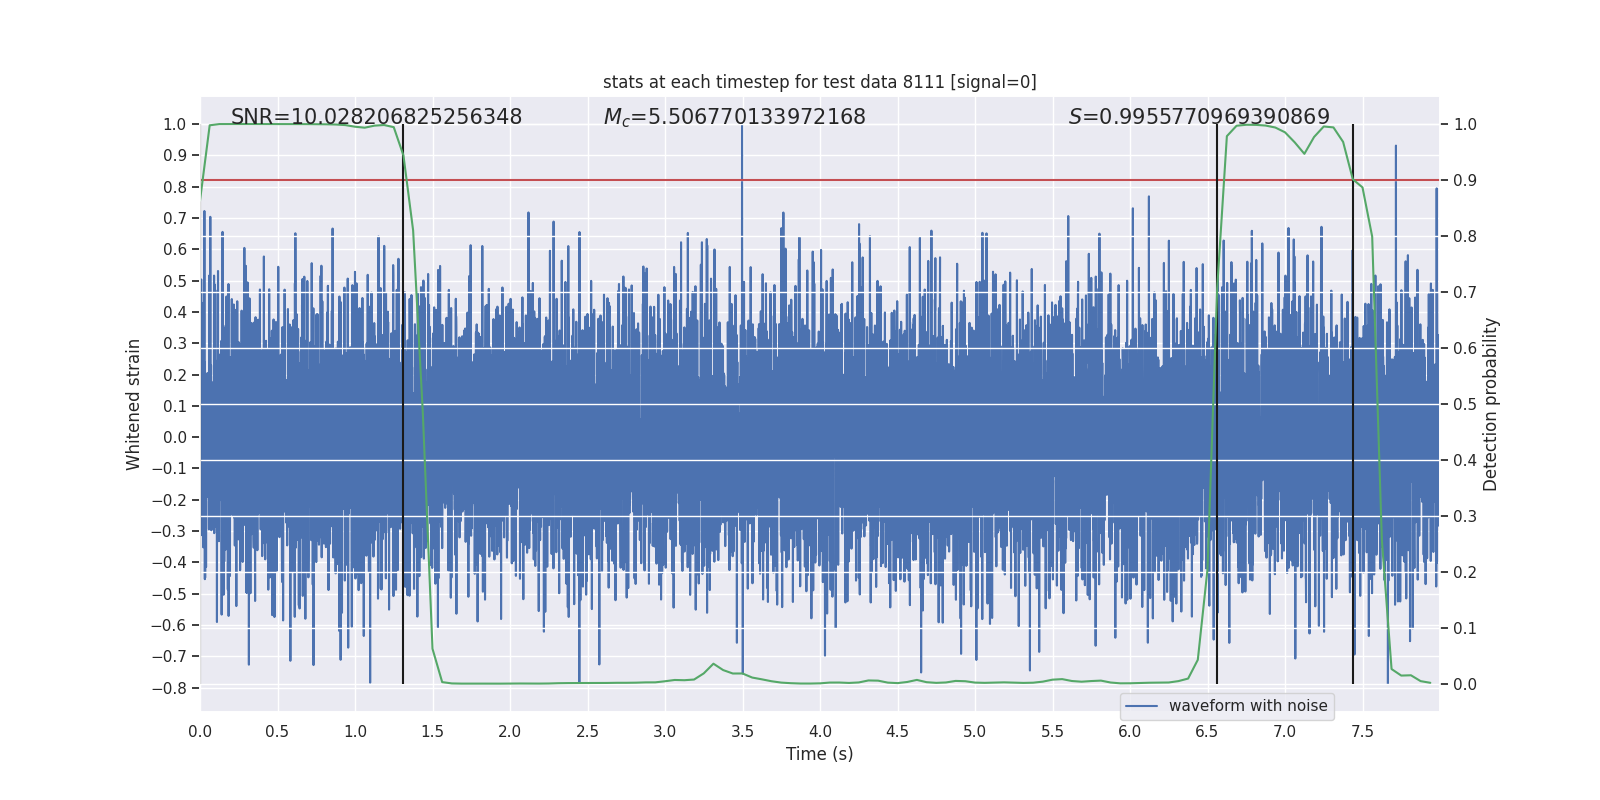
Task: Click the −0.8 tick on the strain axis
Action: point(169,688)
